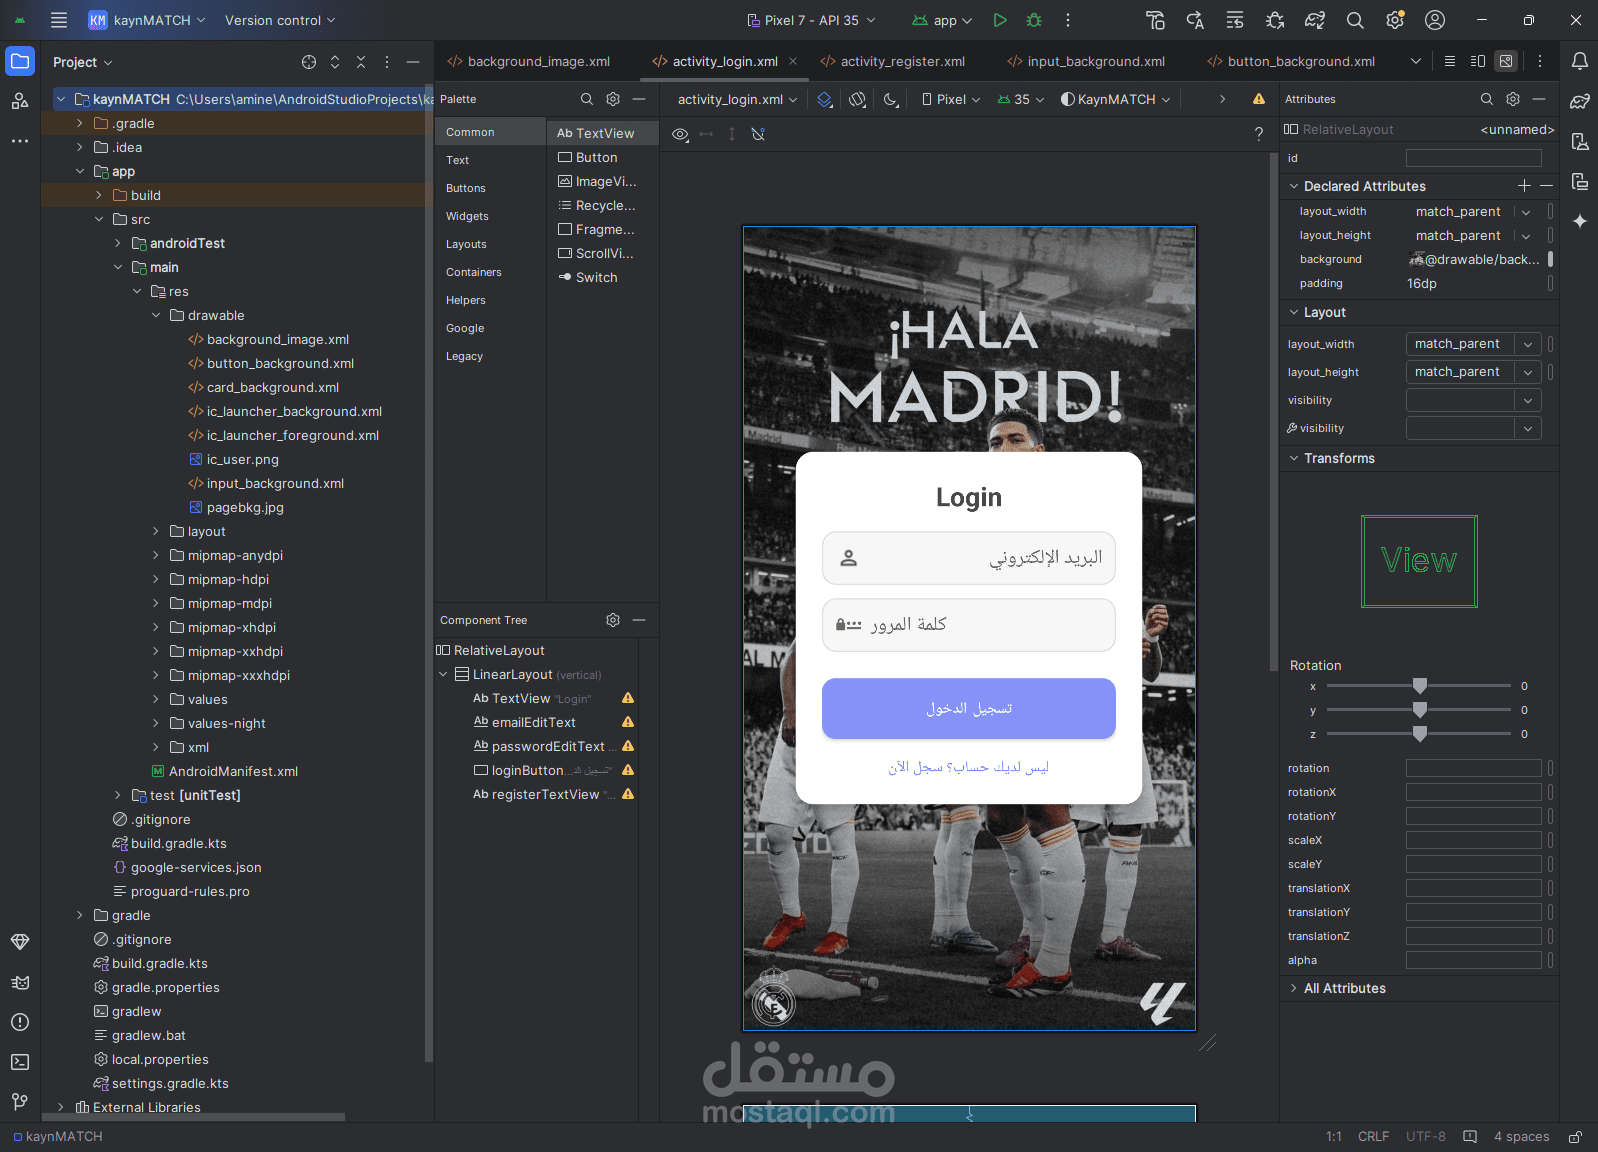Click the Debug app bug icon
Screen dimensions: 1598x1152
click(x=1034, y=20)
